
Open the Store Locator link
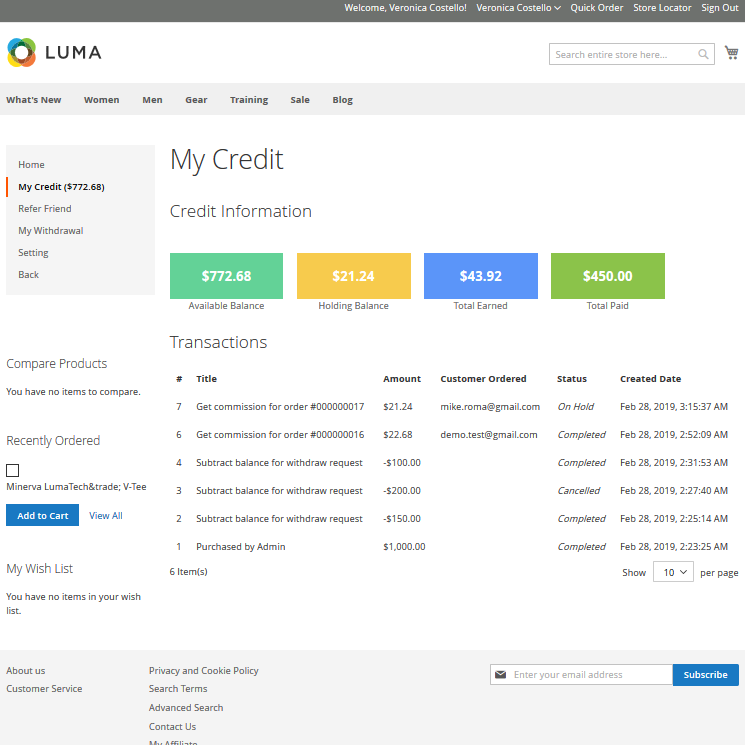662,8
